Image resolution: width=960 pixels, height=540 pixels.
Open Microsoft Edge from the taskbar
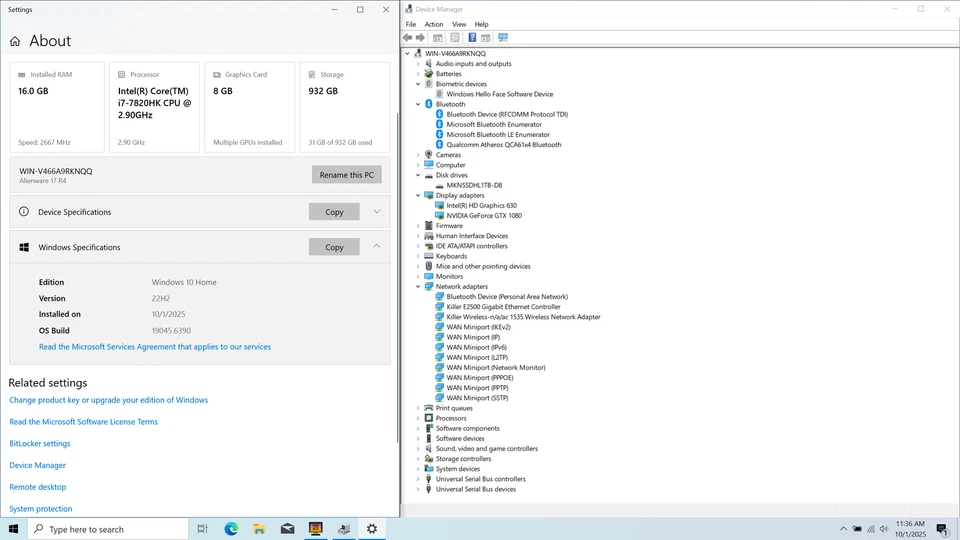pyautogui.click(x=231, y=529)
